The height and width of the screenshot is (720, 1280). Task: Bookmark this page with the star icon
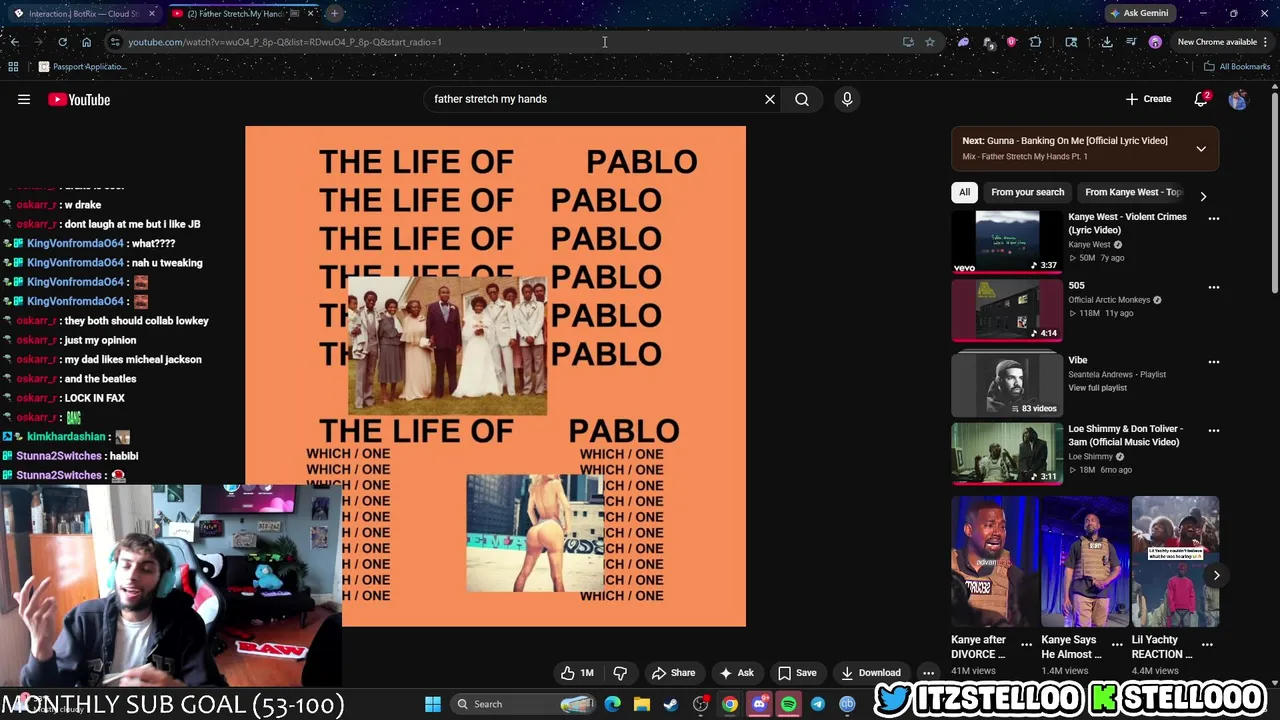tap(930, 42)
